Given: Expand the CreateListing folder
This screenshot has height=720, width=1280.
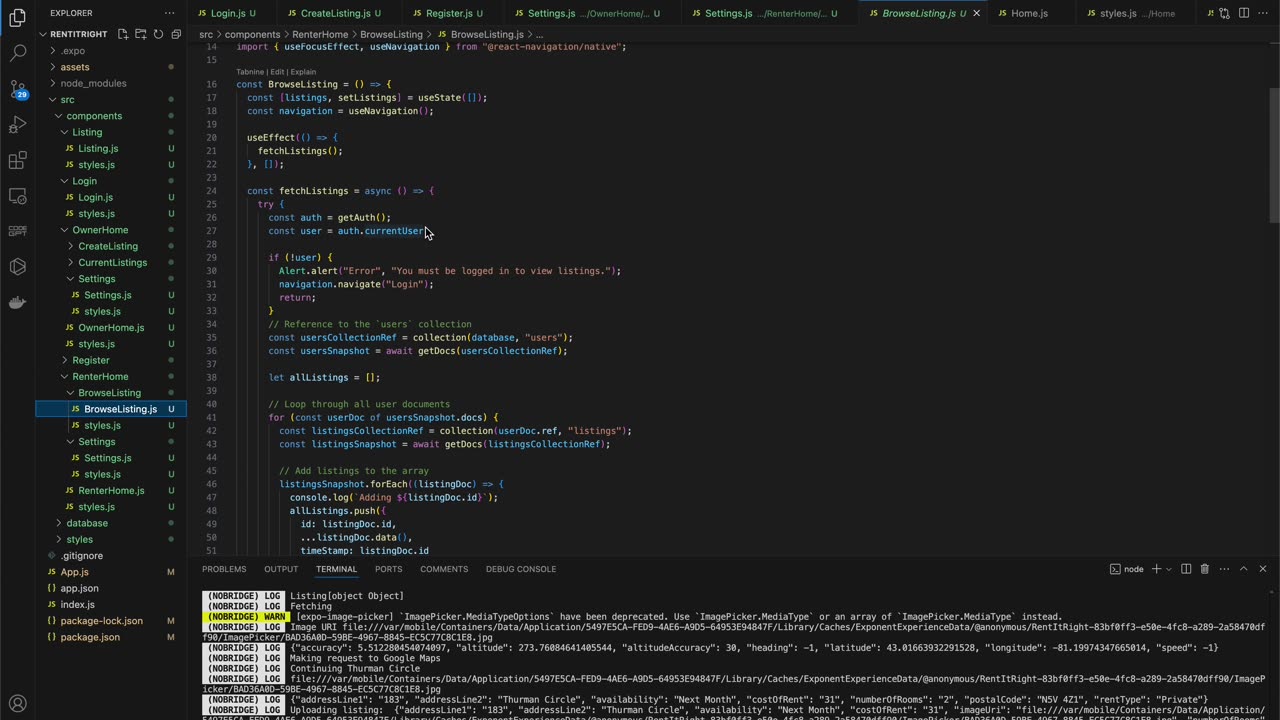Looking at the screenshot, I should (110, 246).
